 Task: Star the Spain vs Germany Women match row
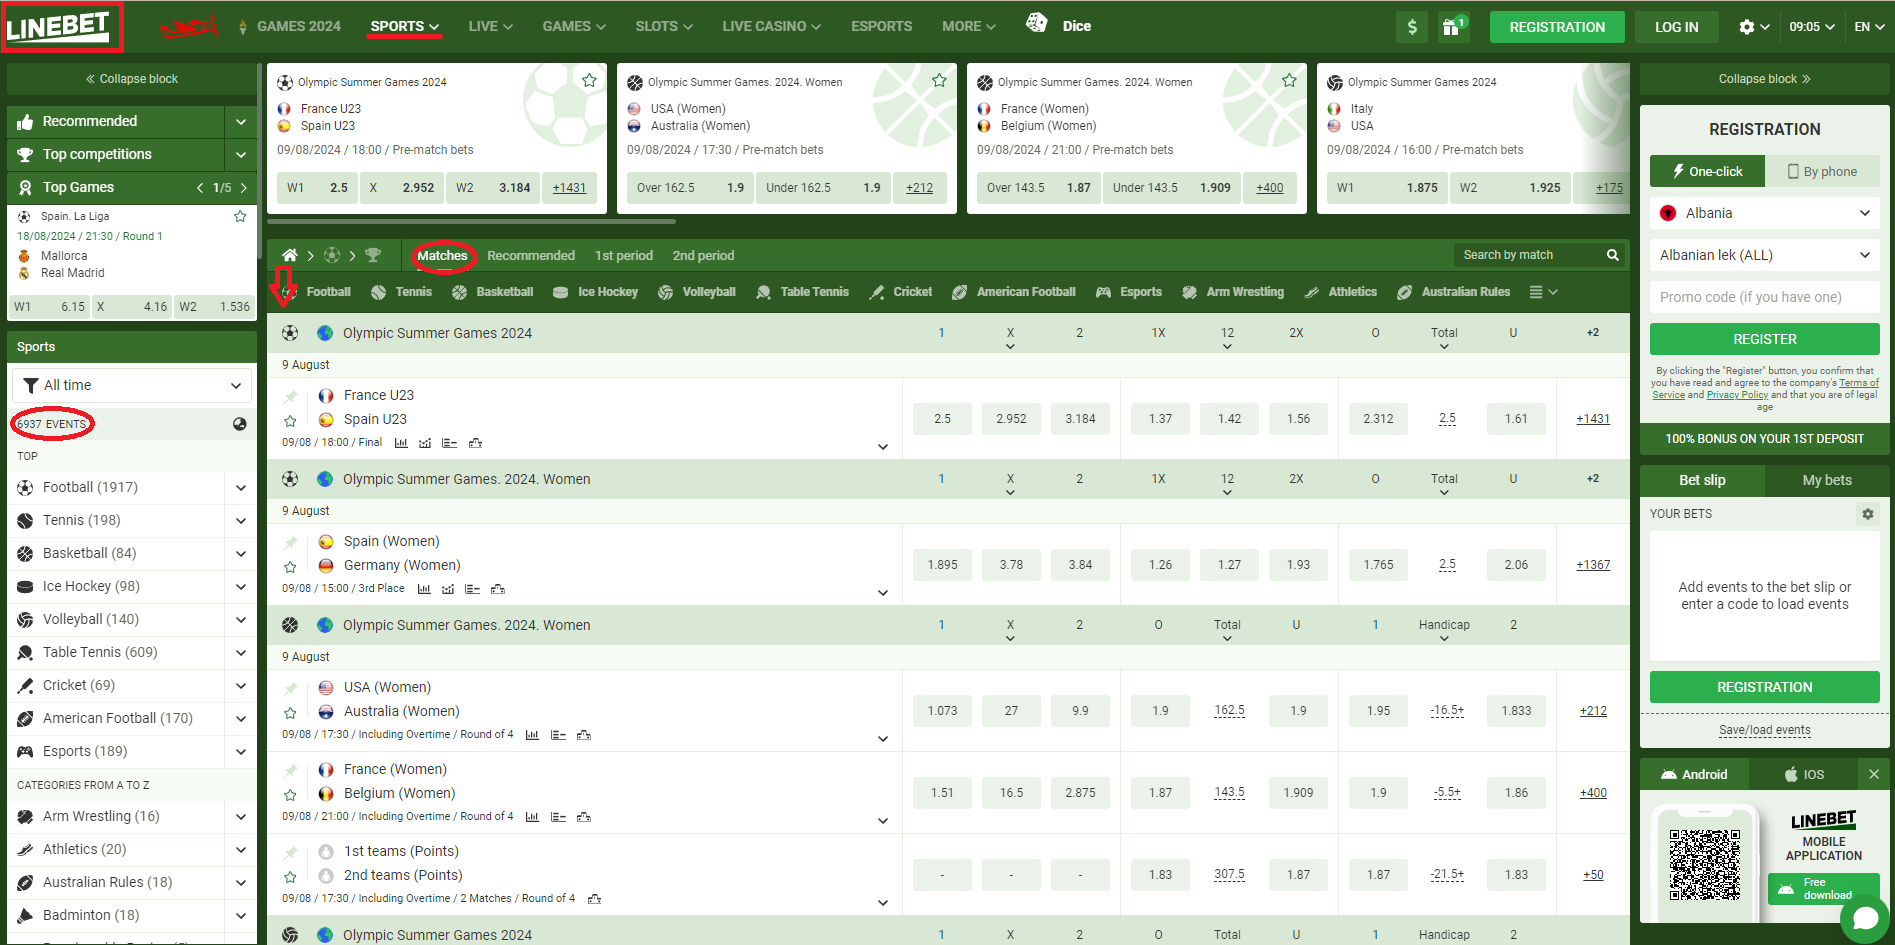tap(290, 567)
